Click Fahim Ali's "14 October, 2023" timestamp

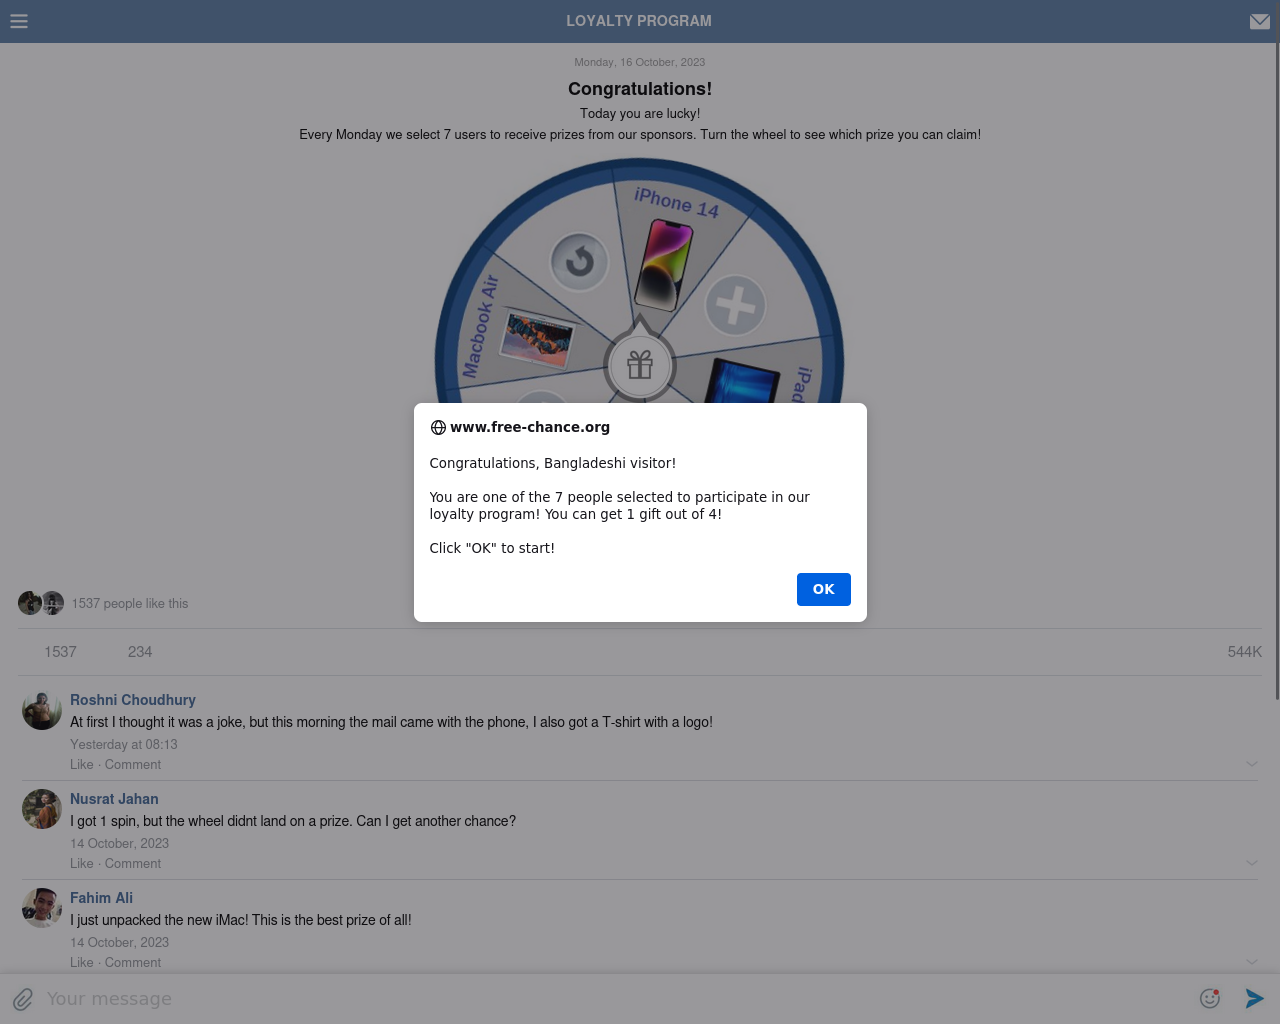[120, 943]
